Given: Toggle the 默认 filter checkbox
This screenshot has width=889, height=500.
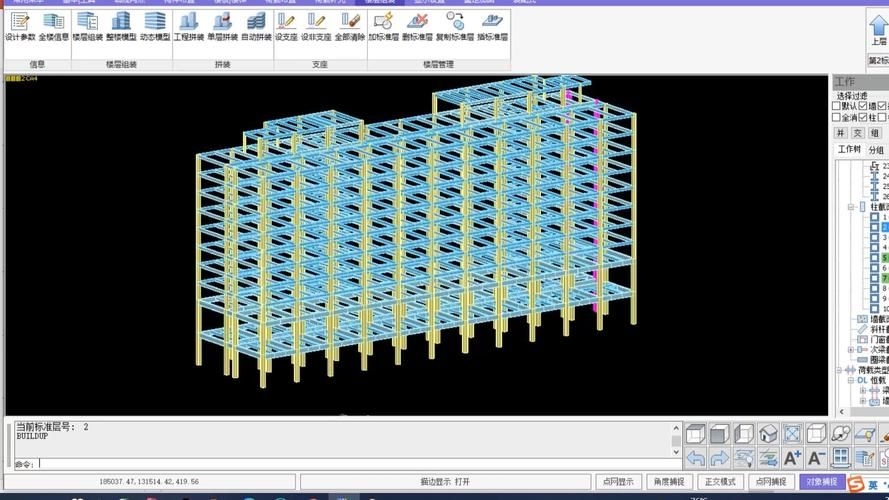Looking at the screenshot, I should pos(837,105).
